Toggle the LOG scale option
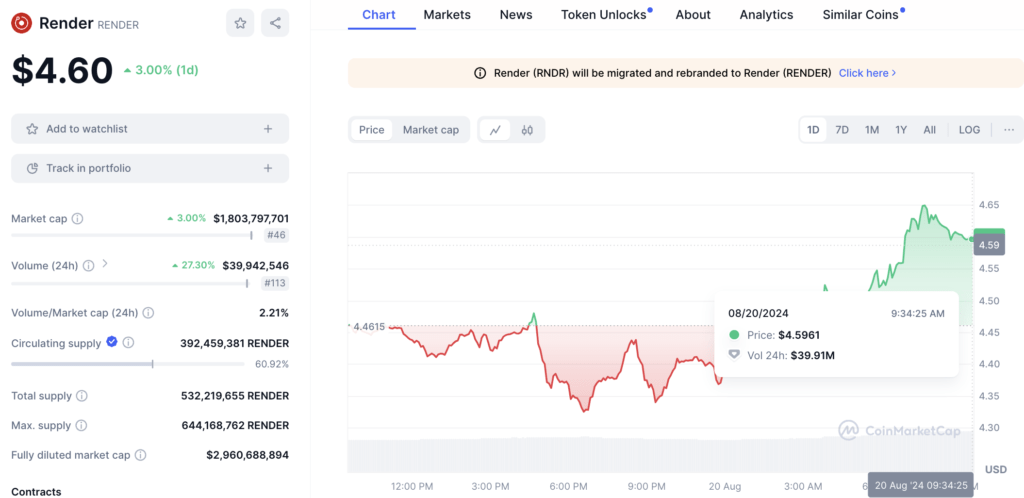The height and width of the screenshot is (498, 1024). 969,130
